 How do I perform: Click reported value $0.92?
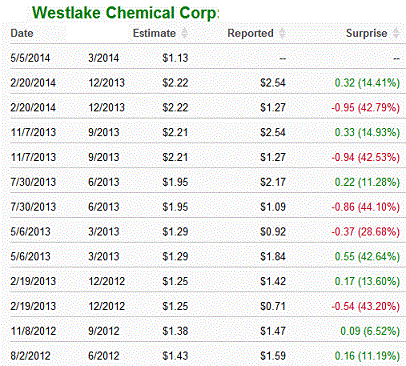(x=273, y=232)
